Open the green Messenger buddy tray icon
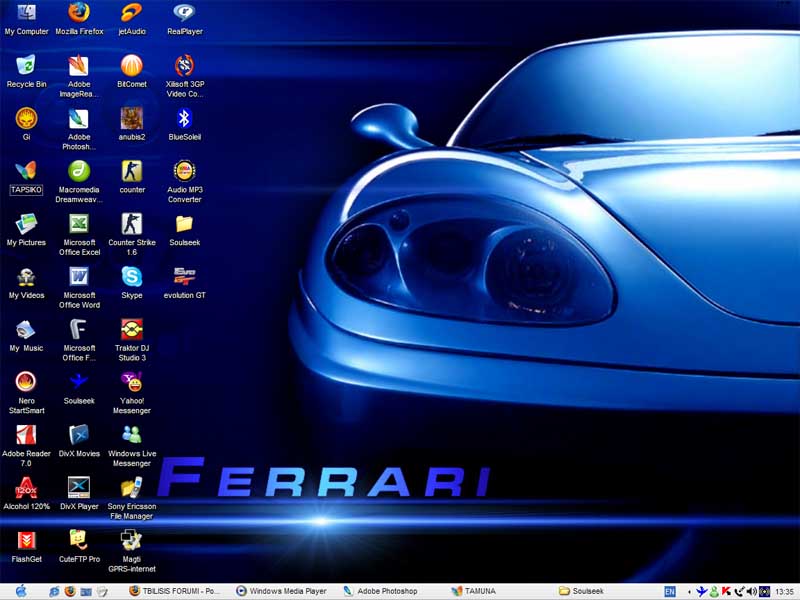 (714, 591)
